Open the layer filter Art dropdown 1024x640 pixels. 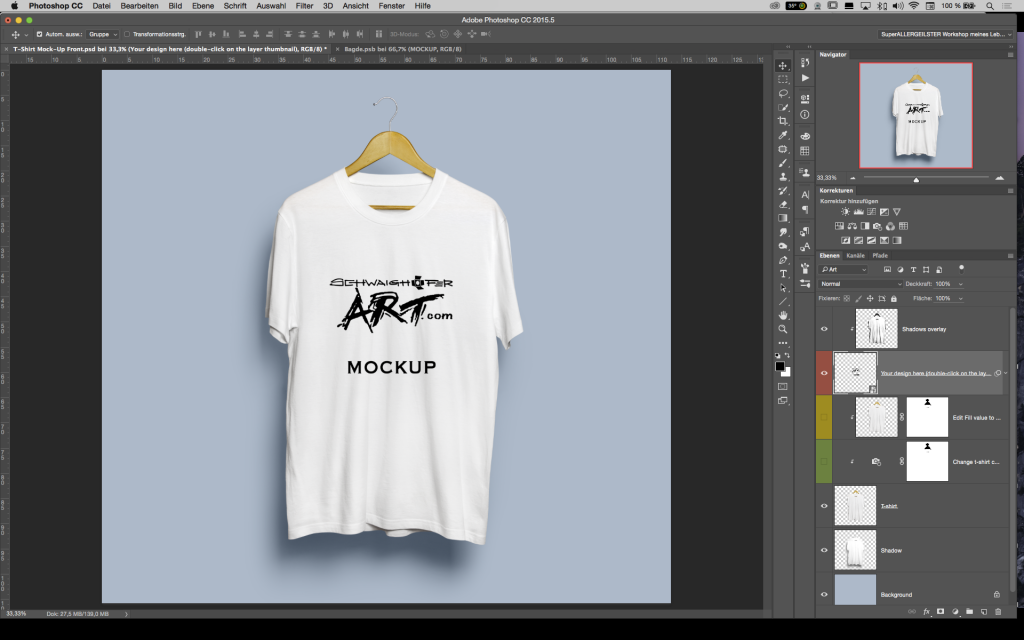[844, 269]
